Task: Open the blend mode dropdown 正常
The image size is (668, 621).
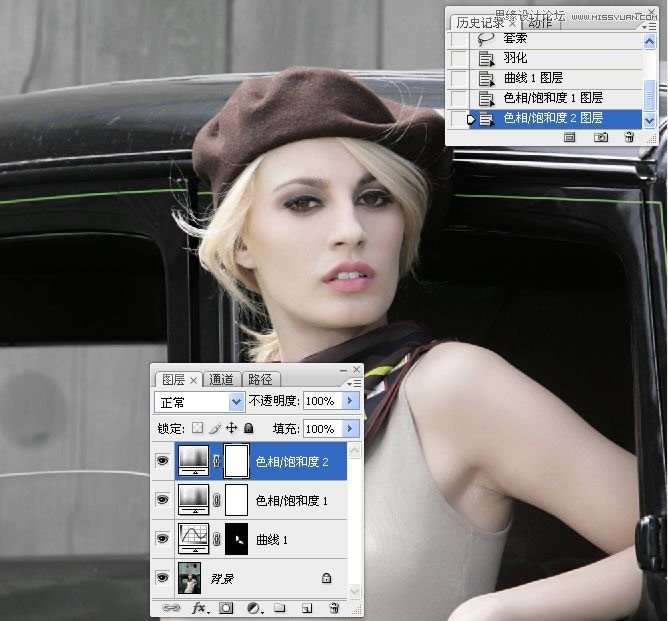Action: coord(200,401)
